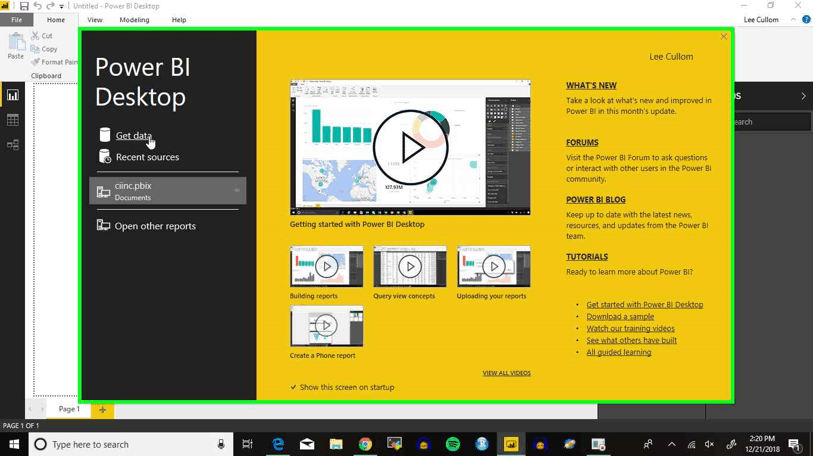Image resolution: width=815 pixels, height=457 pixels.
Task: Open the VIEW ALL VIDEOS link
Action: click(x=506, y=373)
